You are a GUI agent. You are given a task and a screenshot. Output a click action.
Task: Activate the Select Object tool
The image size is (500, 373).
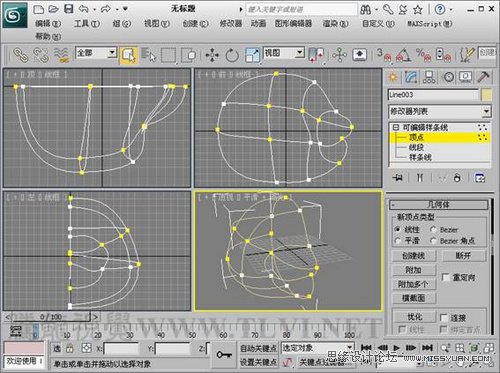click(x=129, y=55)
